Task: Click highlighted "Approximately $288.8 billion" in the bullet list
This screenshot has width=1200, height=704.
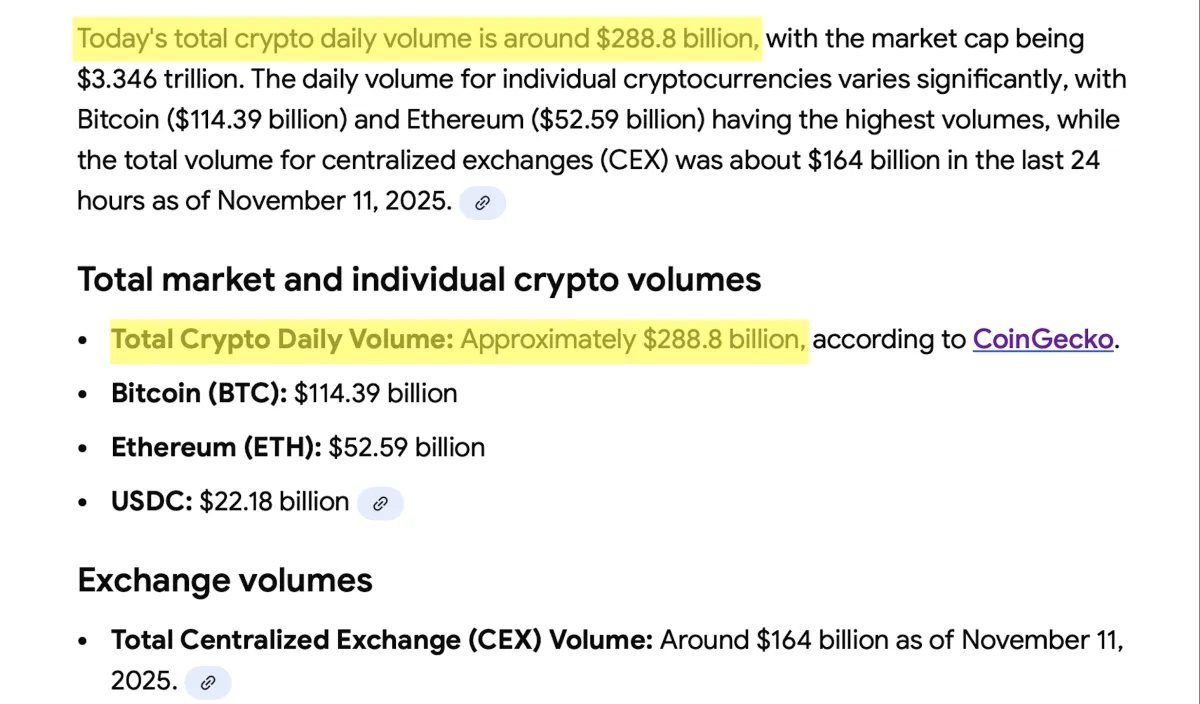Action: (633, 340)
